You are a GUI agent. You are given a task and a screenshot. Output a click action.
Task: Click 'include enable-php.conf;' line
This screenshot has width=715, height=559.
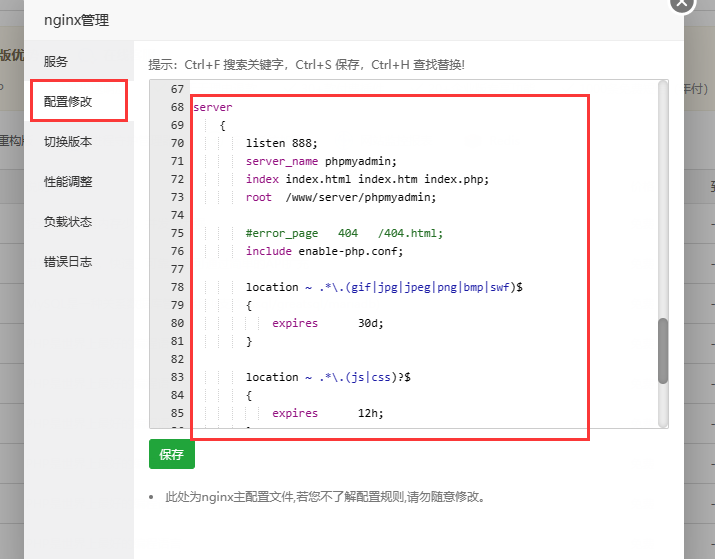tap(324, 251)
